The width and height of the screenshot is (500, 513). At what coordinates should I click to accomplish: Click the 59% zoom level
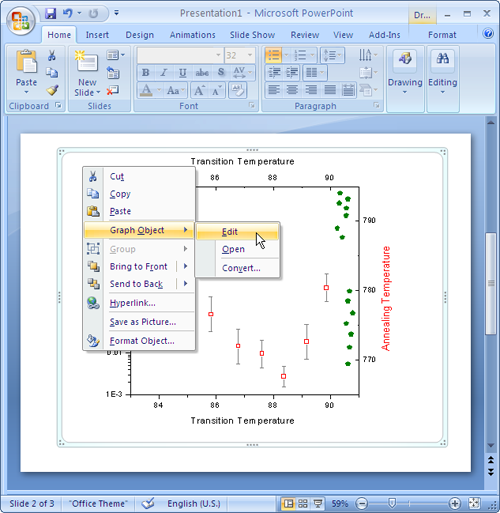[340, 503]
